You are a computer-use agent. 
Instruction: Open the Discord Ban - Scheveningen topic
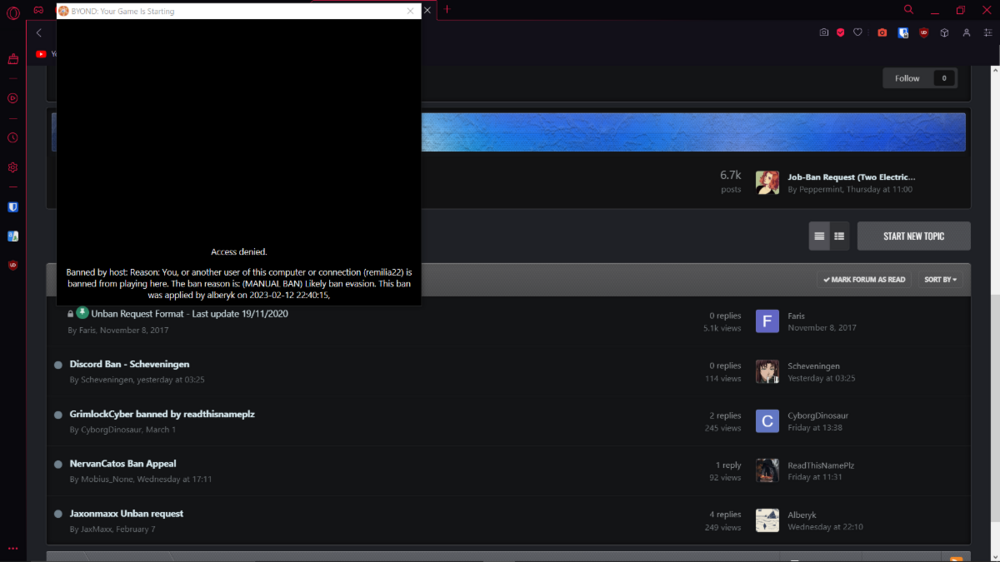(129, 364)
